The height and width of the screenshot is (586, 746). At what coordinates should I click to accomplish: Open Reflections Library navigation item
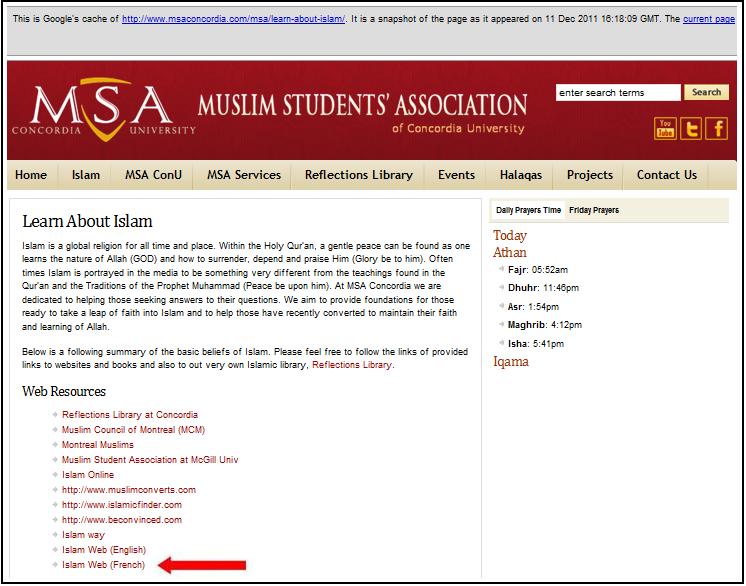[x=358, y=175]
